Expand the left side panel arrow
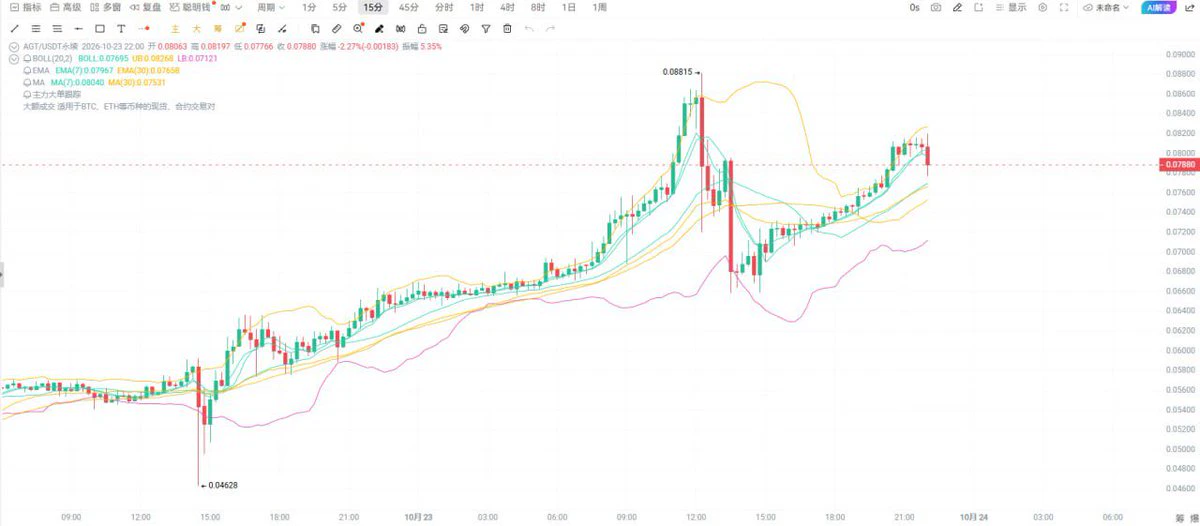The height and width of the screenshot is (526, 1200). pyautogui.click(x=2, y=273)
